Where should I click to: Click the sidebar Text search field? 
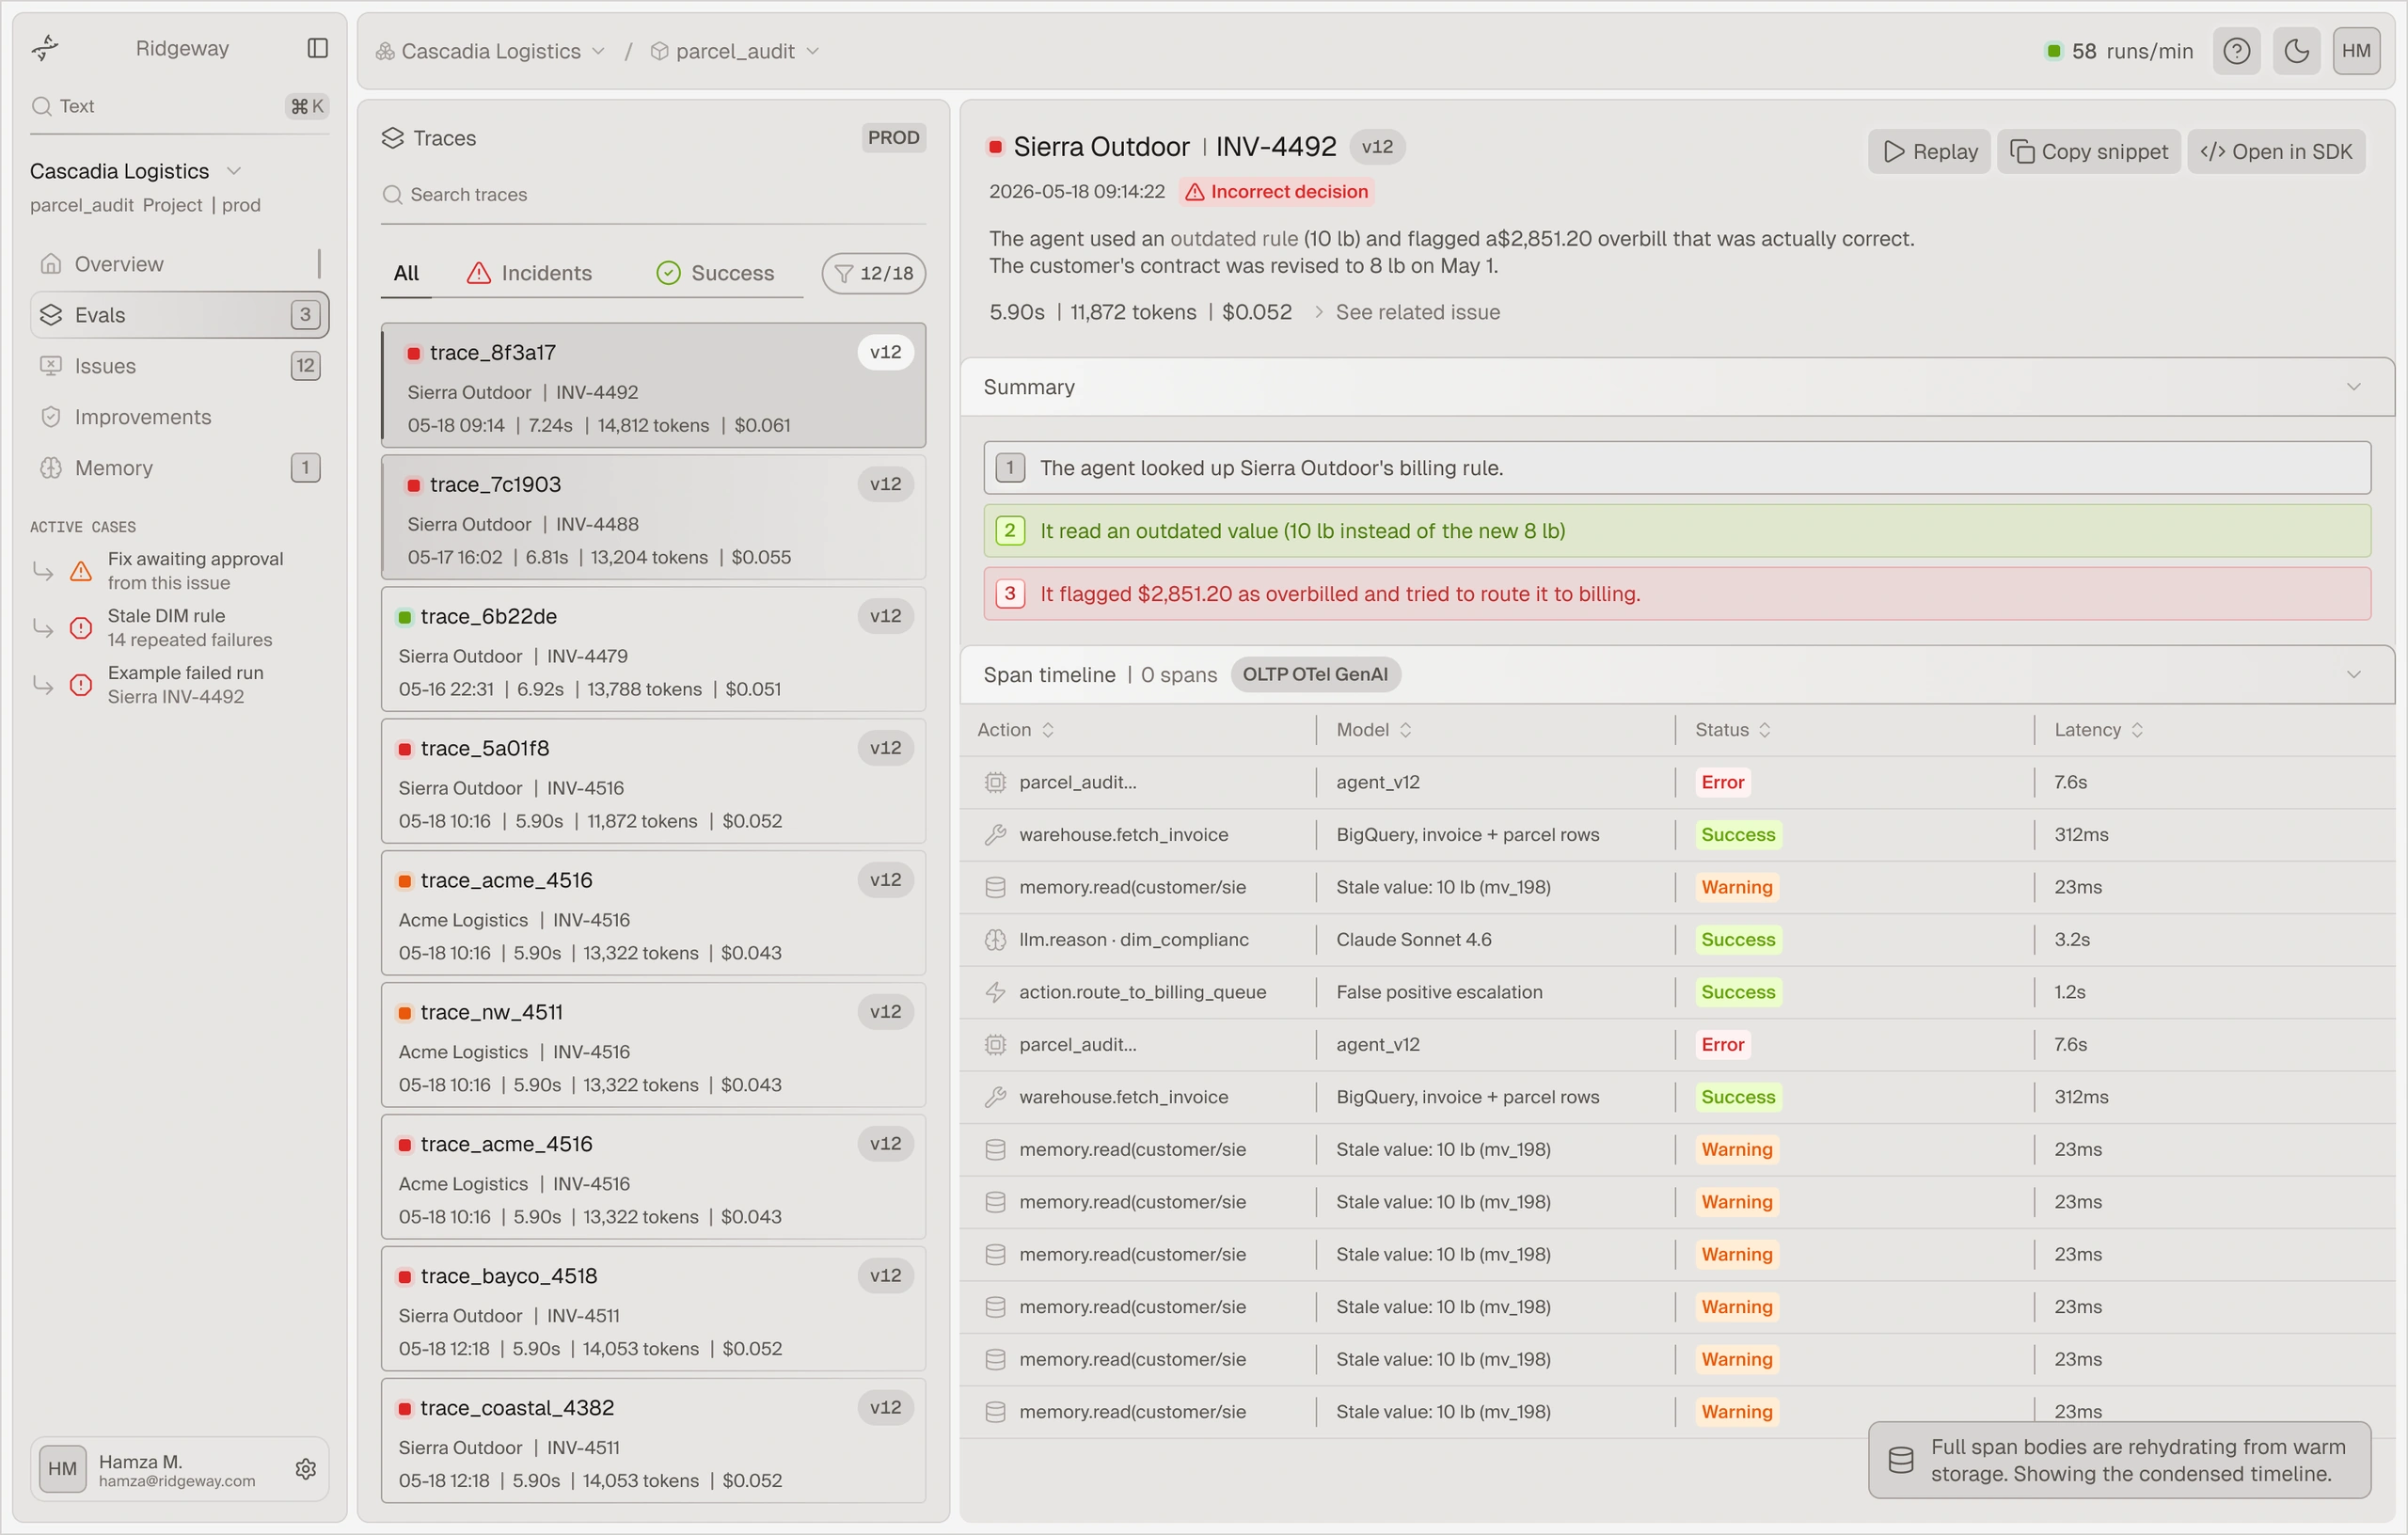179,106
